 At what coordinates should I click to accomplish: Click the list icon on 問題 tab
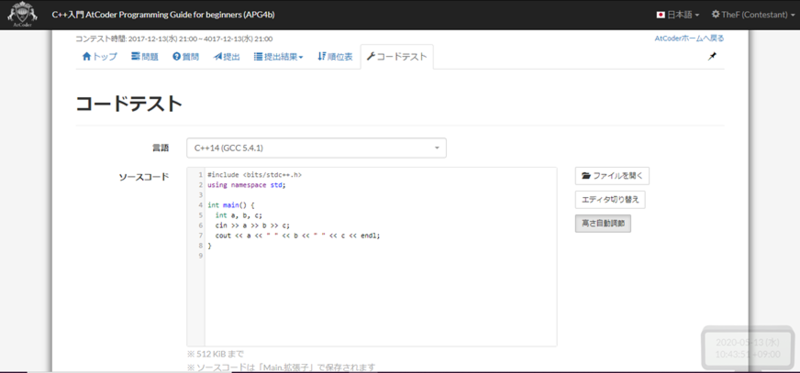[136, 57]
